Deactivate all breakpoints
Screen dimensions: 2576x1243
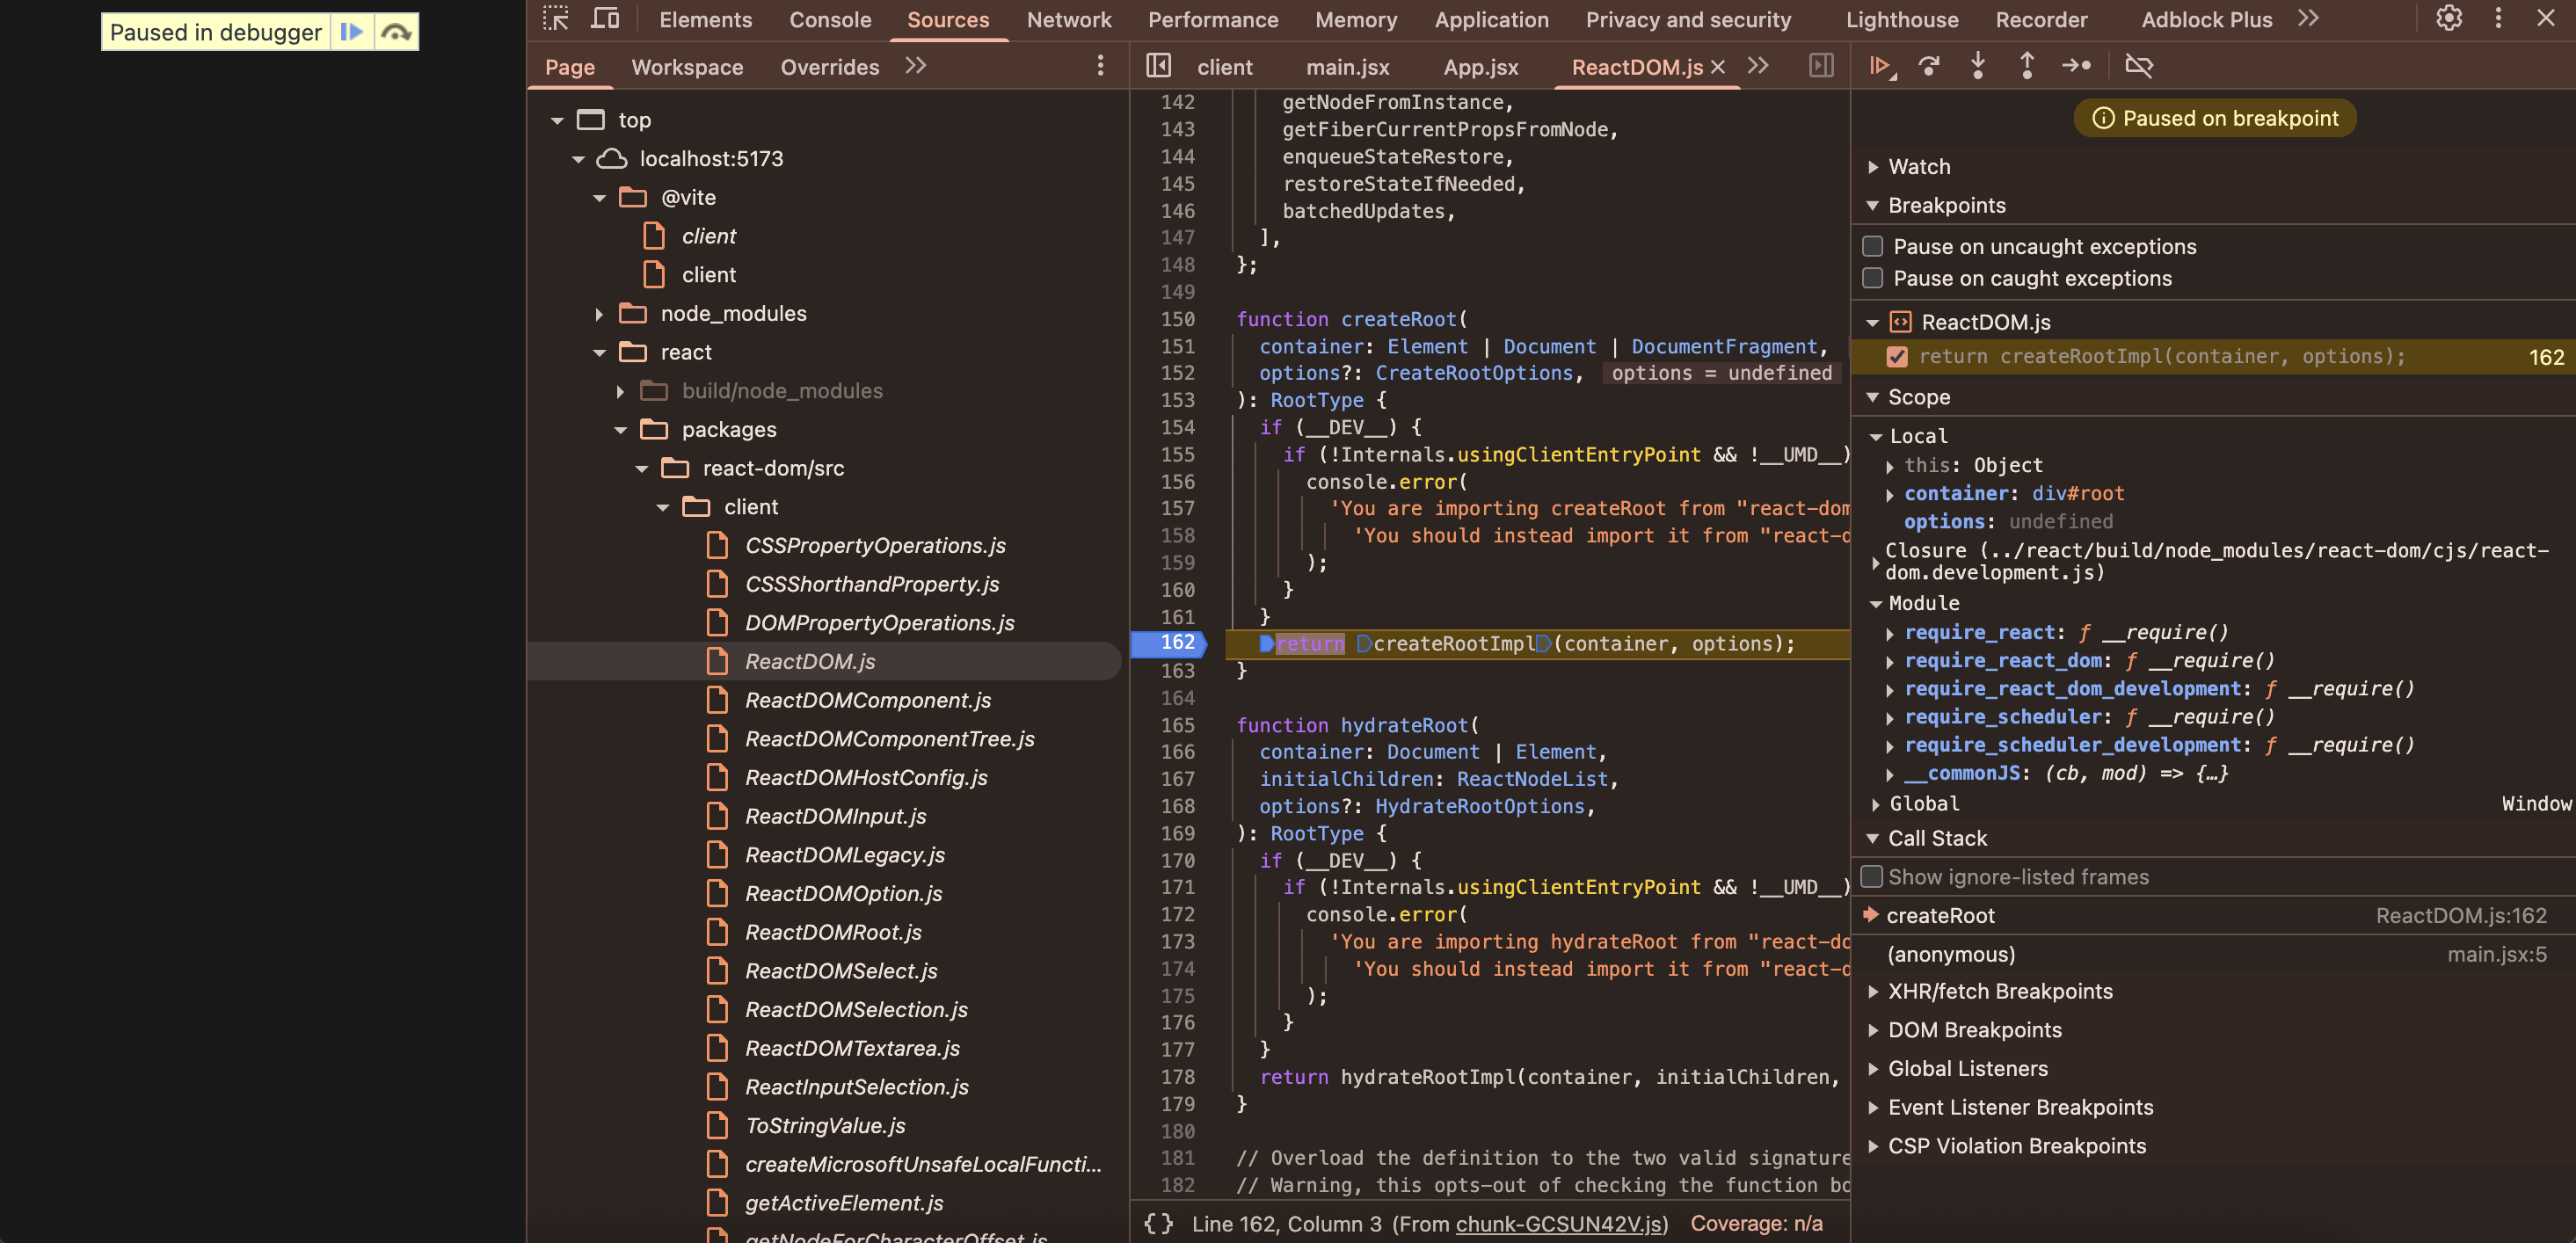point(2140,66)
